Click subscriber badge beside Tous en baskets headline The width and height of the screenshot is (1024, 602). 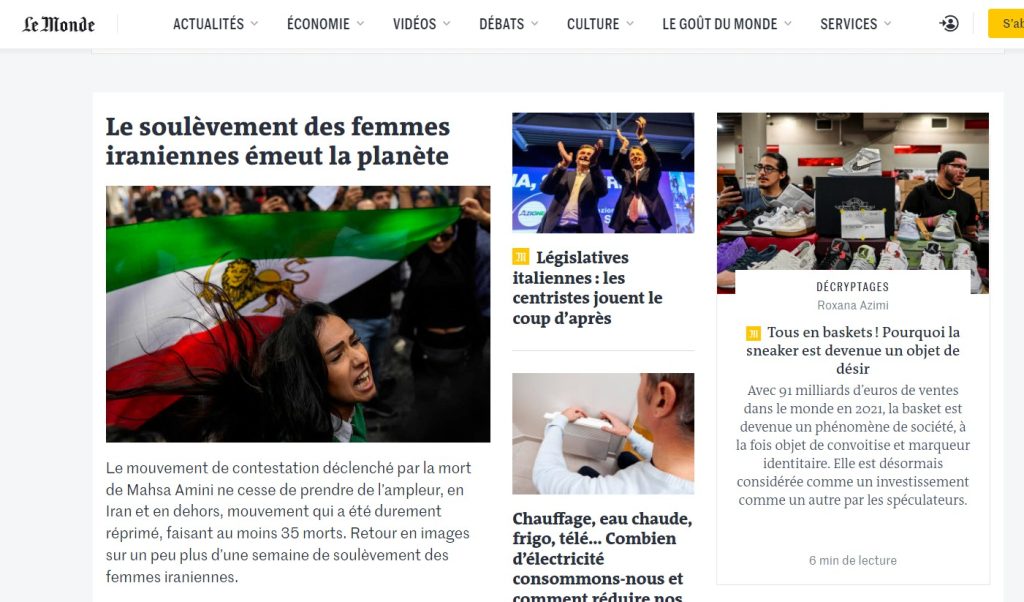pos(754,333)
